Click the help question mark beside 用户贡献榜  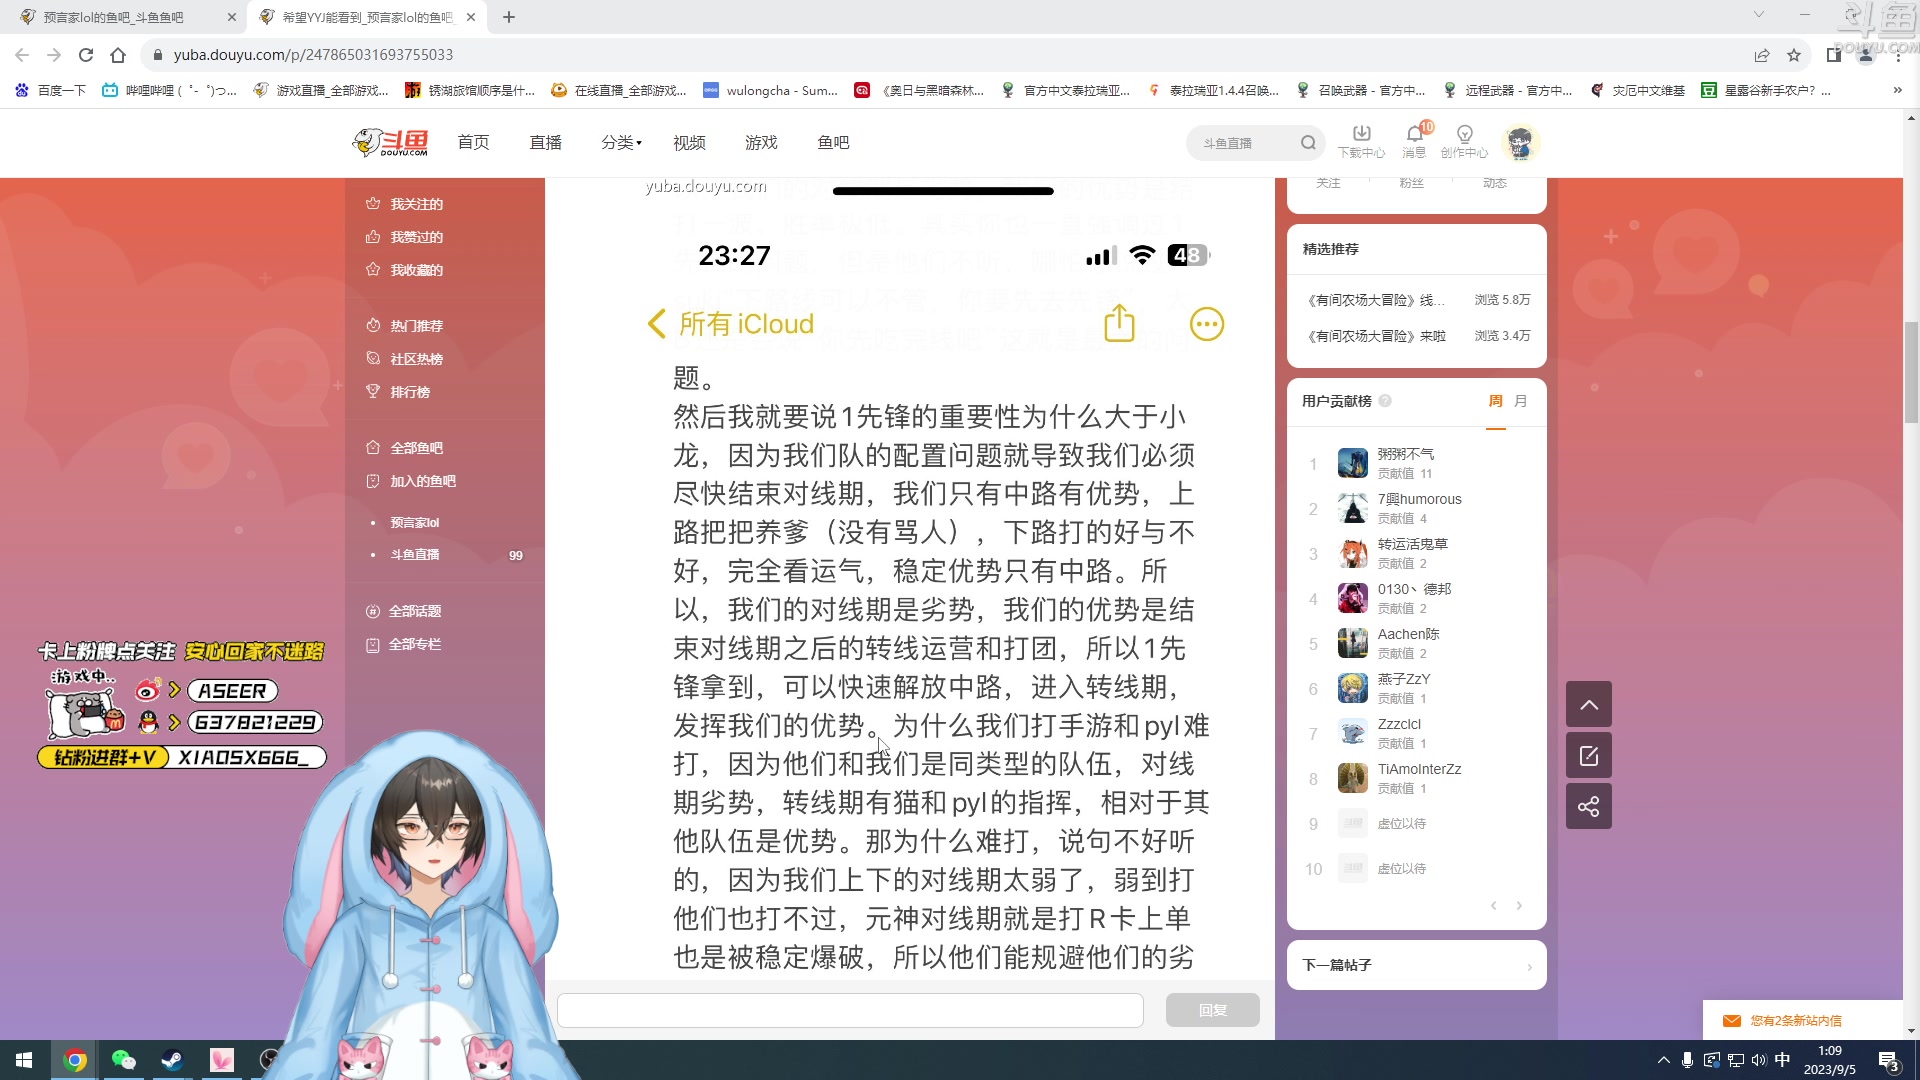click(x=1385, y=401)
